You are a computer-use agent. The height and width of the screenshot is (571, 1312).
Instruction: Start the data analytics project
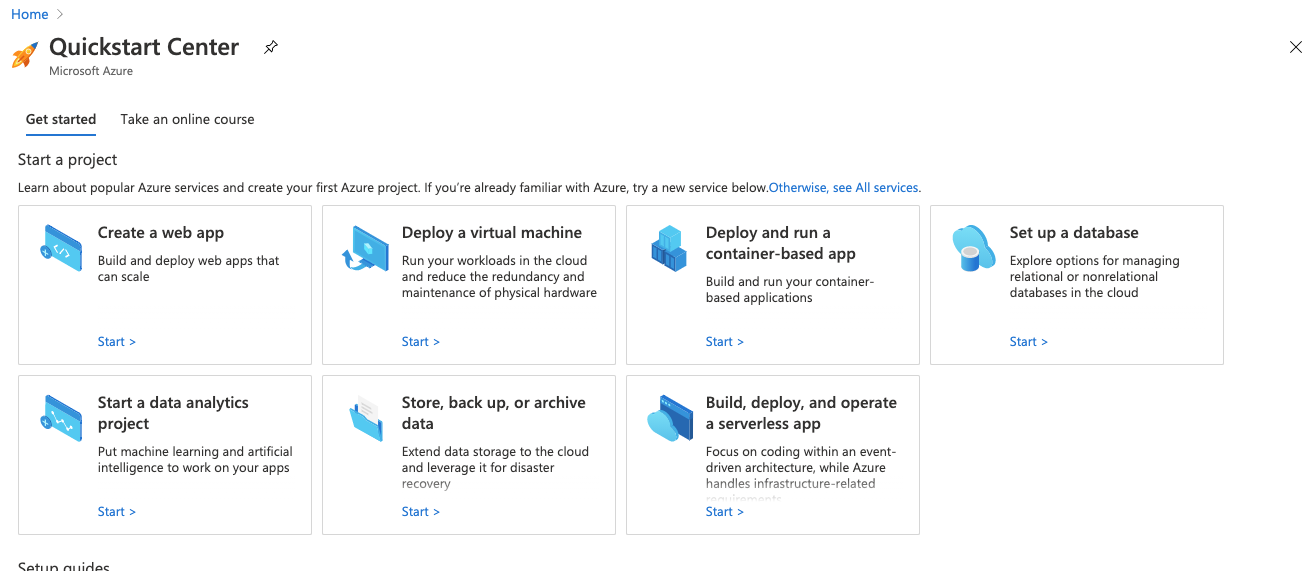pos(116,512)
